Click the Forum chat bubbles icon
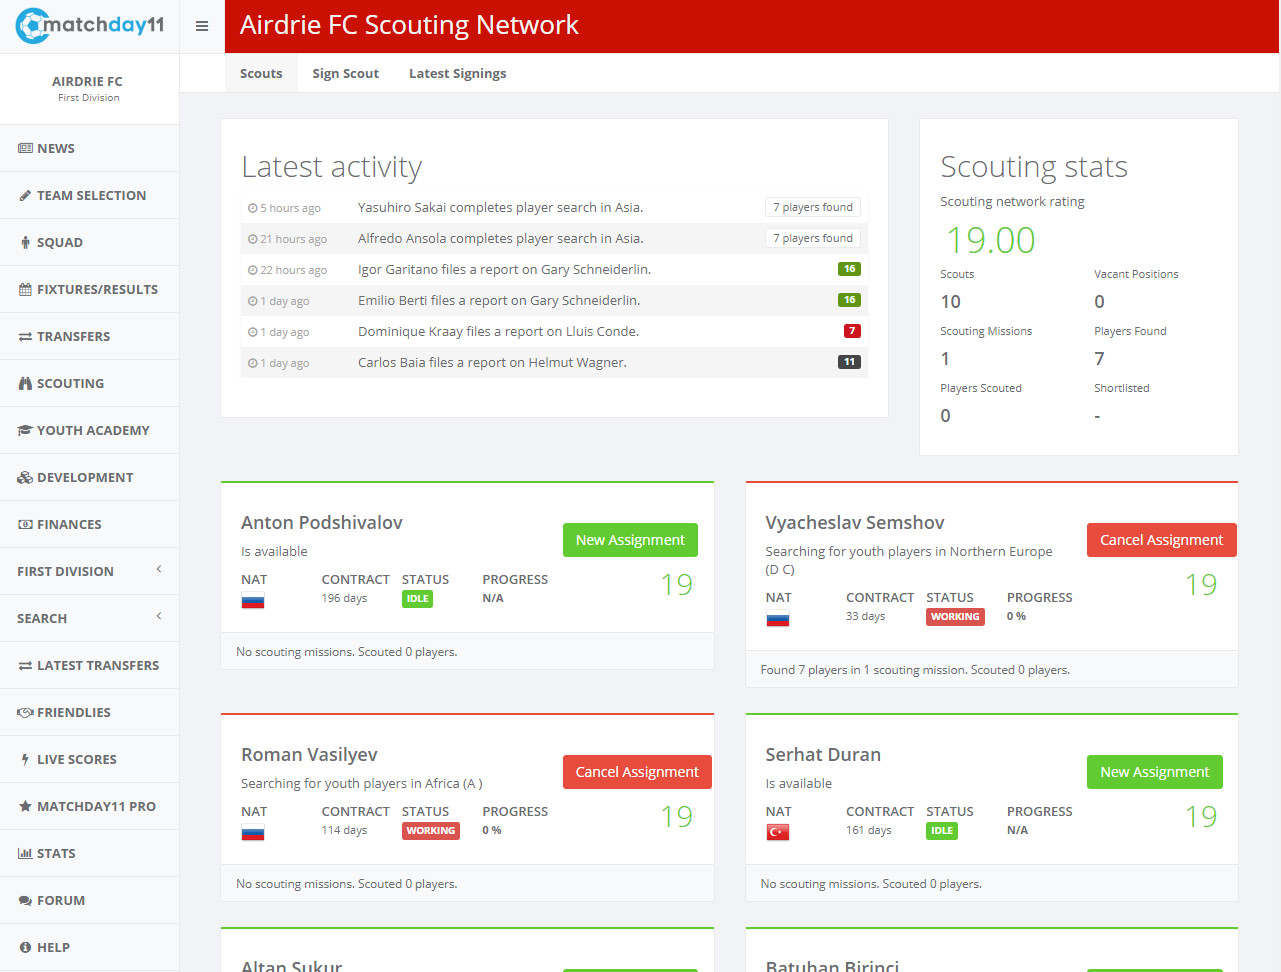 click(x=25, y=900)
